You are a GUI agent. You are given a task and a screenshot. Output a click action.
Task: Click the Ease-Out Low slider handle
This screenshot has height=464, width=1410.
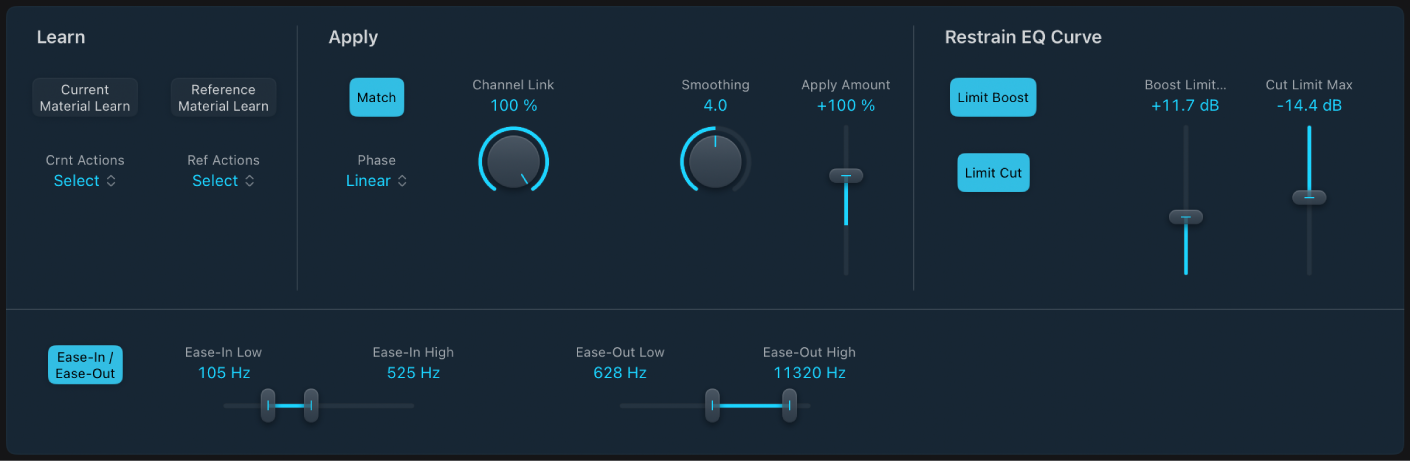[x=712, y=405]
